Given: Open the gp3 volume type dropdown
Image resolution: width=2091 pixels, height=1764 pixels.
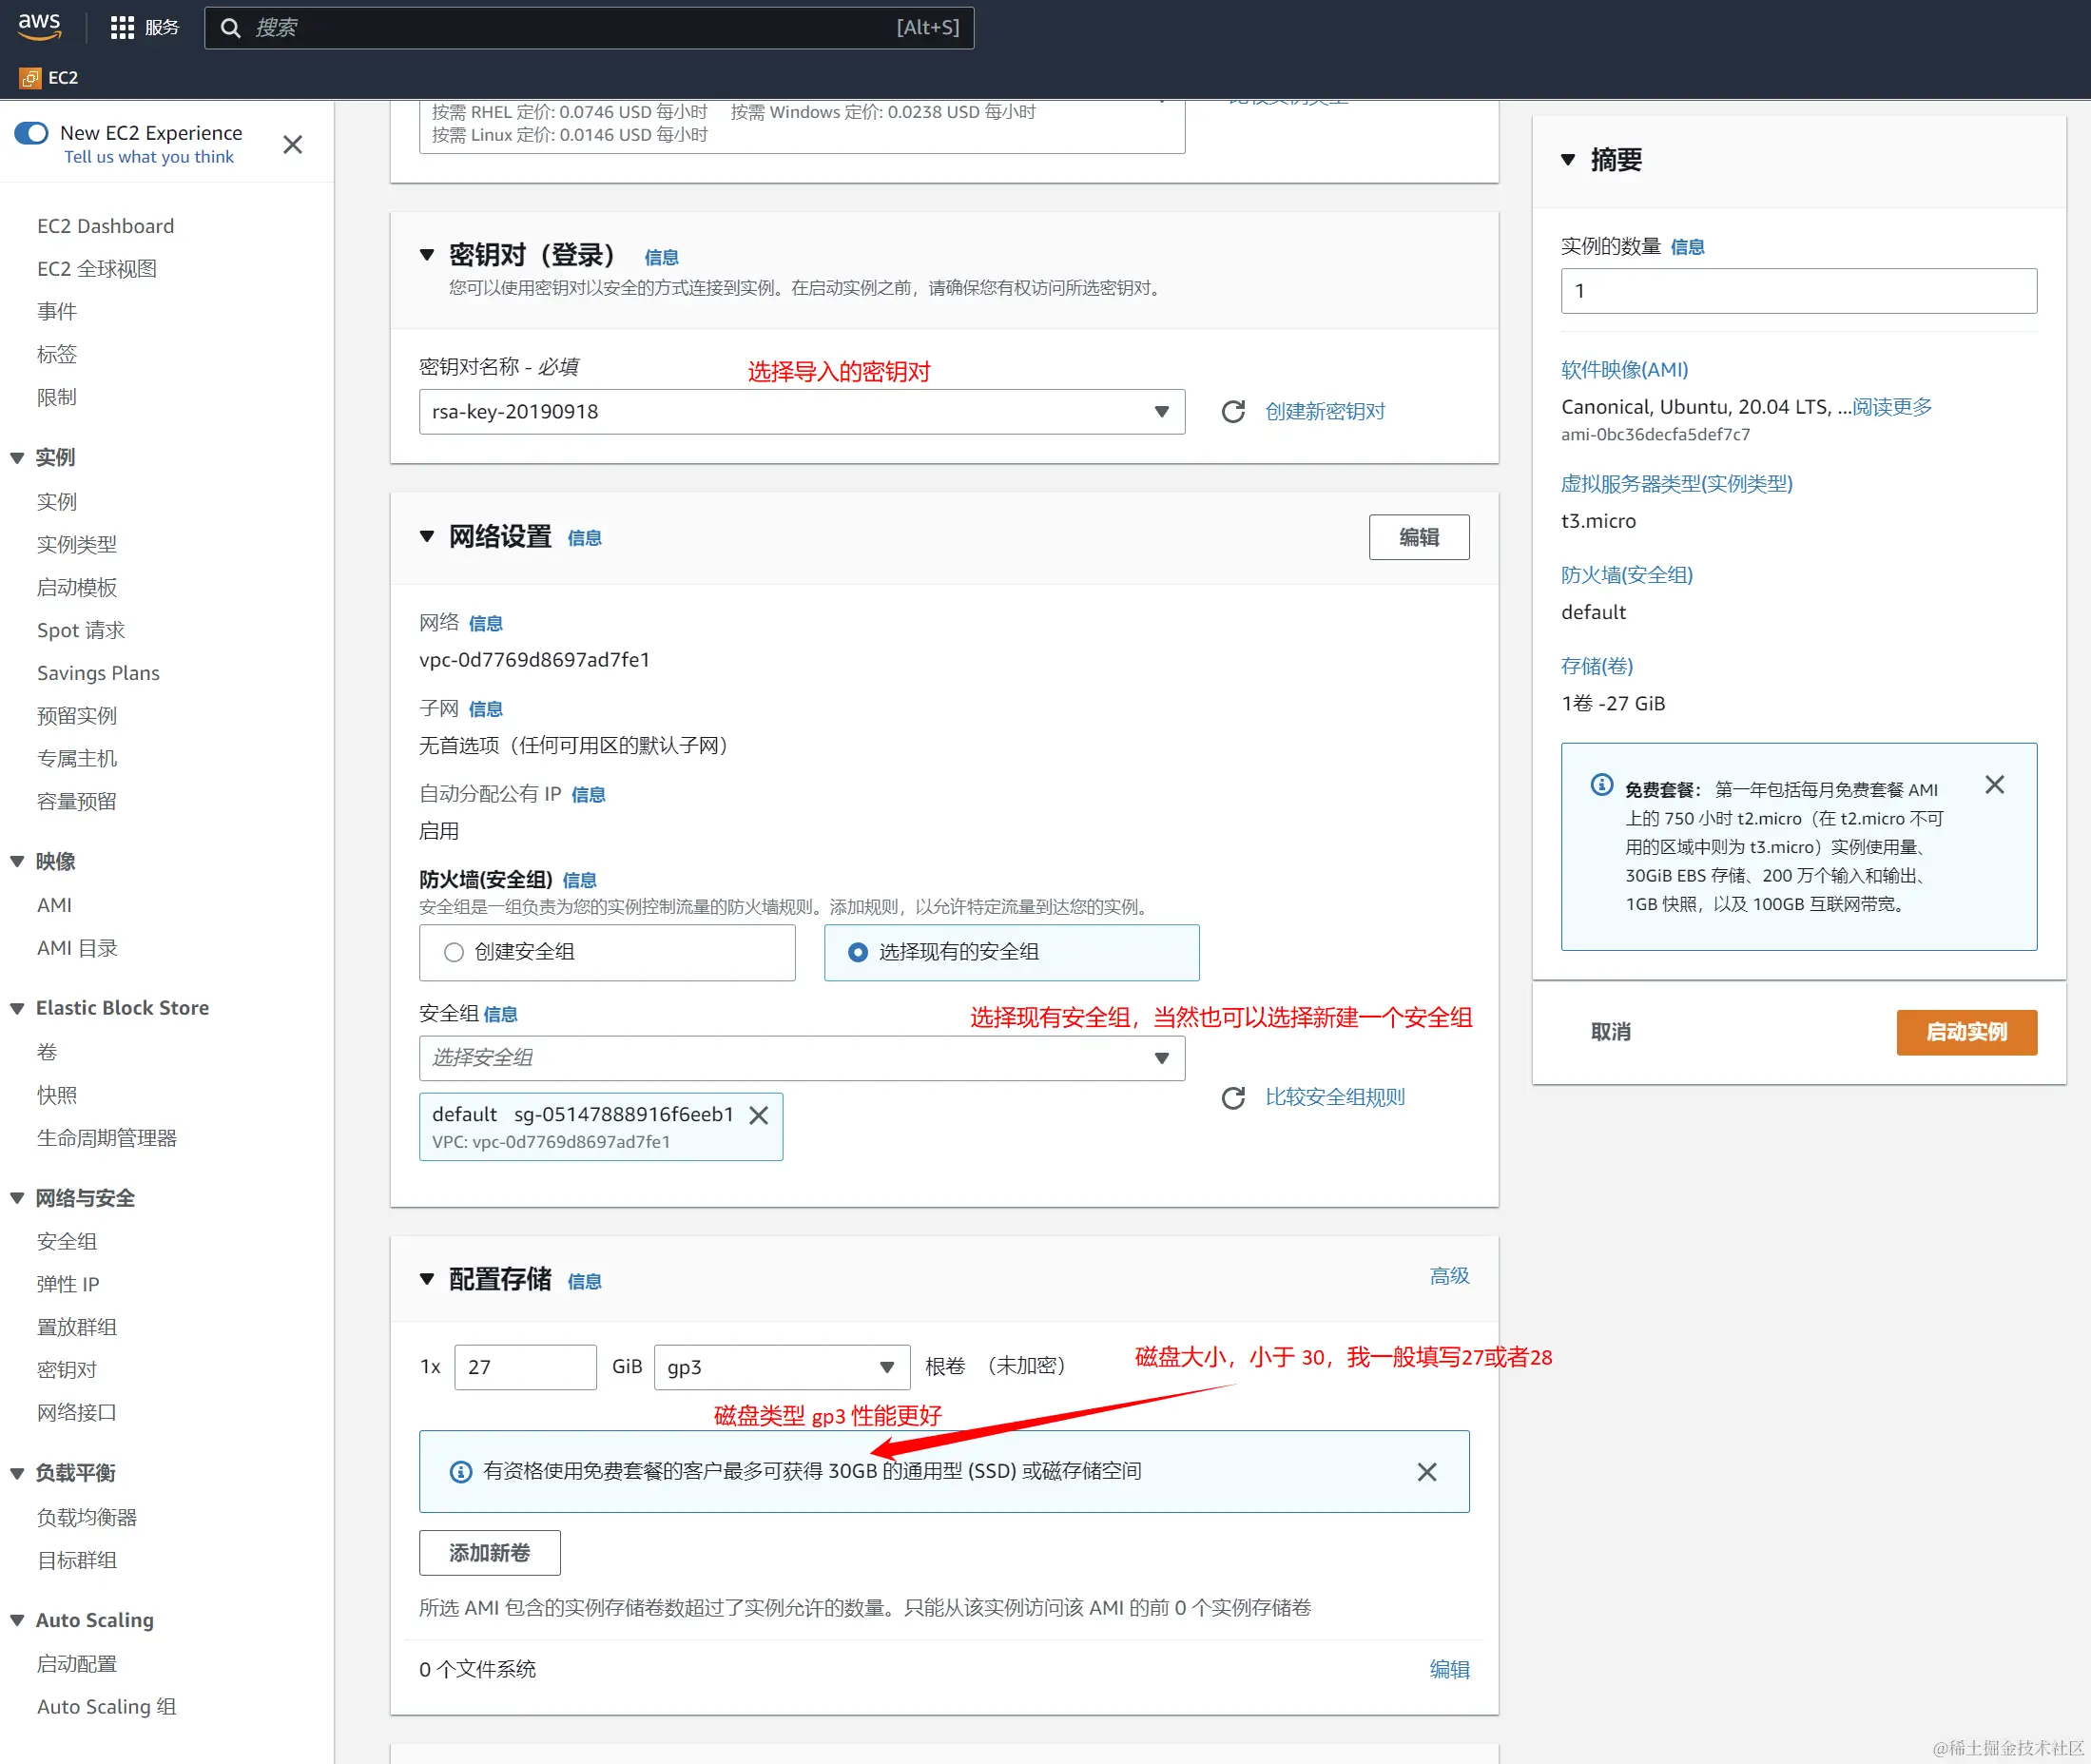Looking at the screenshot, I should point(781,1367).
